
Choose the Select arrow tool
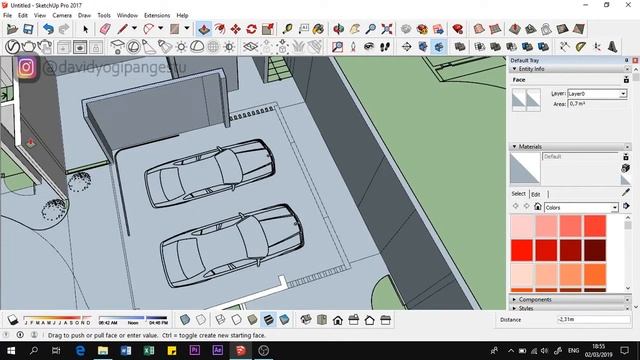85,29
